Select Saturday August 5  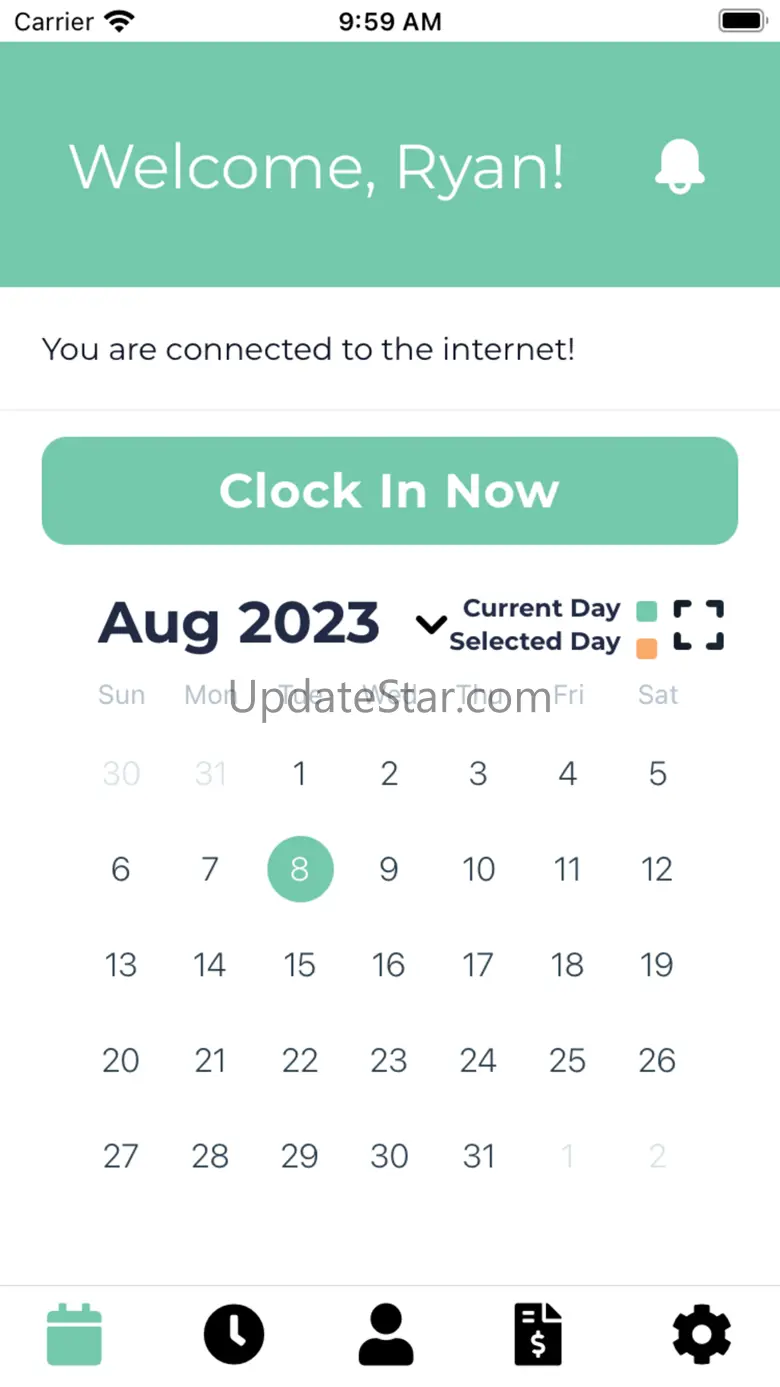click(657, 773)
